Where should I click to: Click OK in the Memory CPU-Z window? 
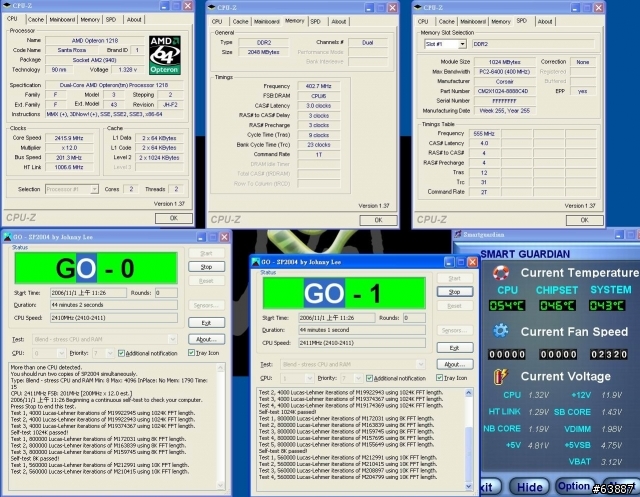[378, 220]
